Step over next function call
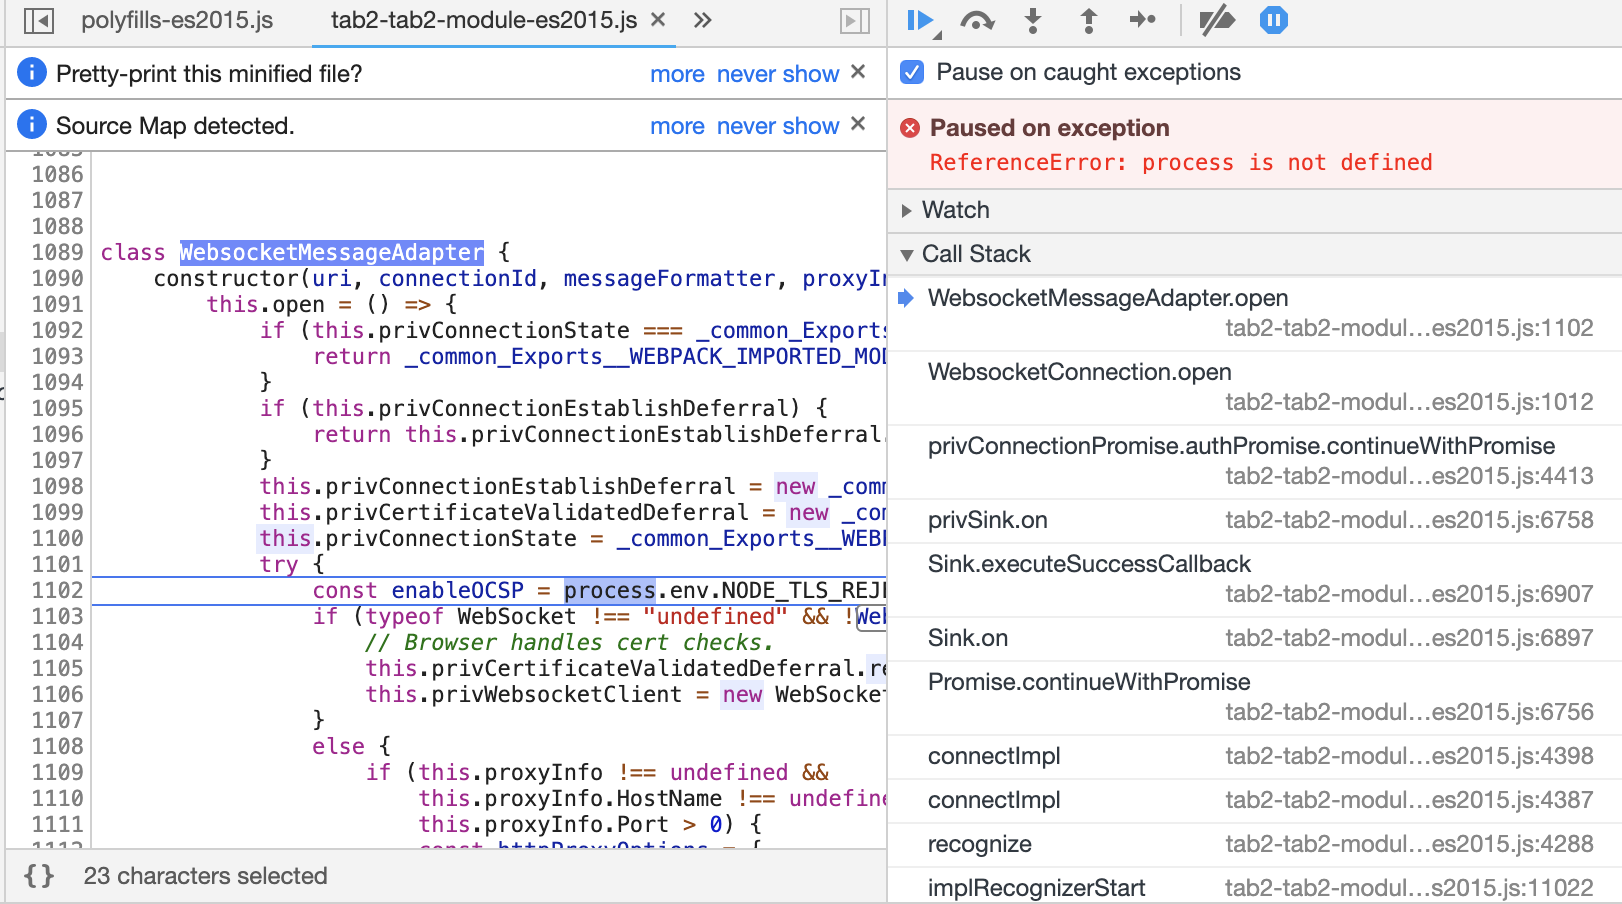The image size is (1622, 904). [x=977, y=20]
